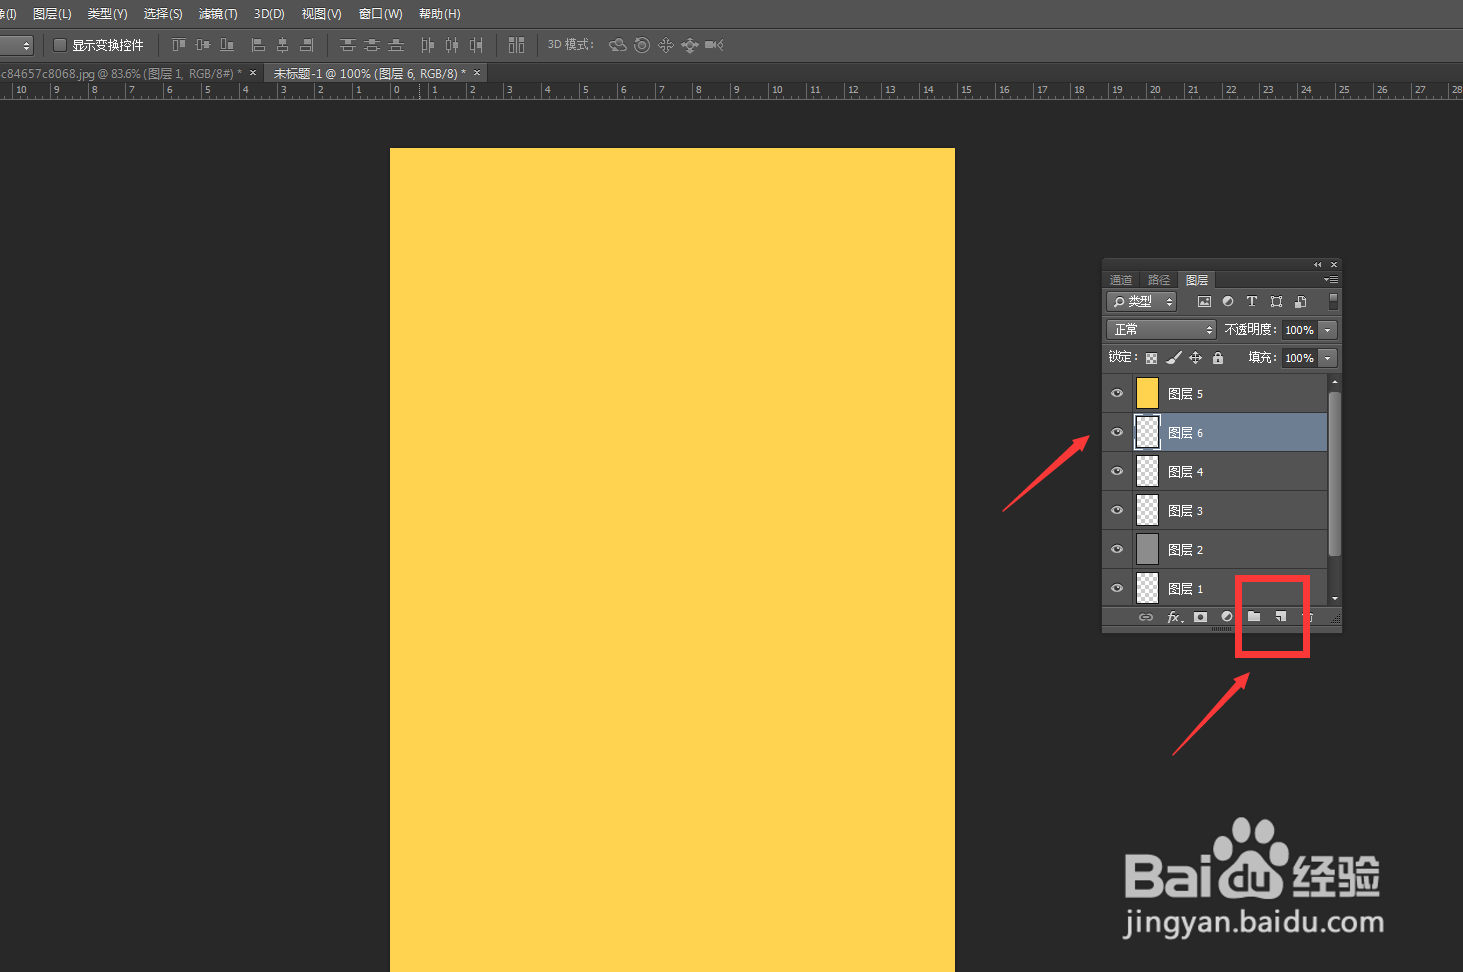Toggle lock all padlock icon
Viewport: 1463px width, 972px height.
(x=1218, y=358)
